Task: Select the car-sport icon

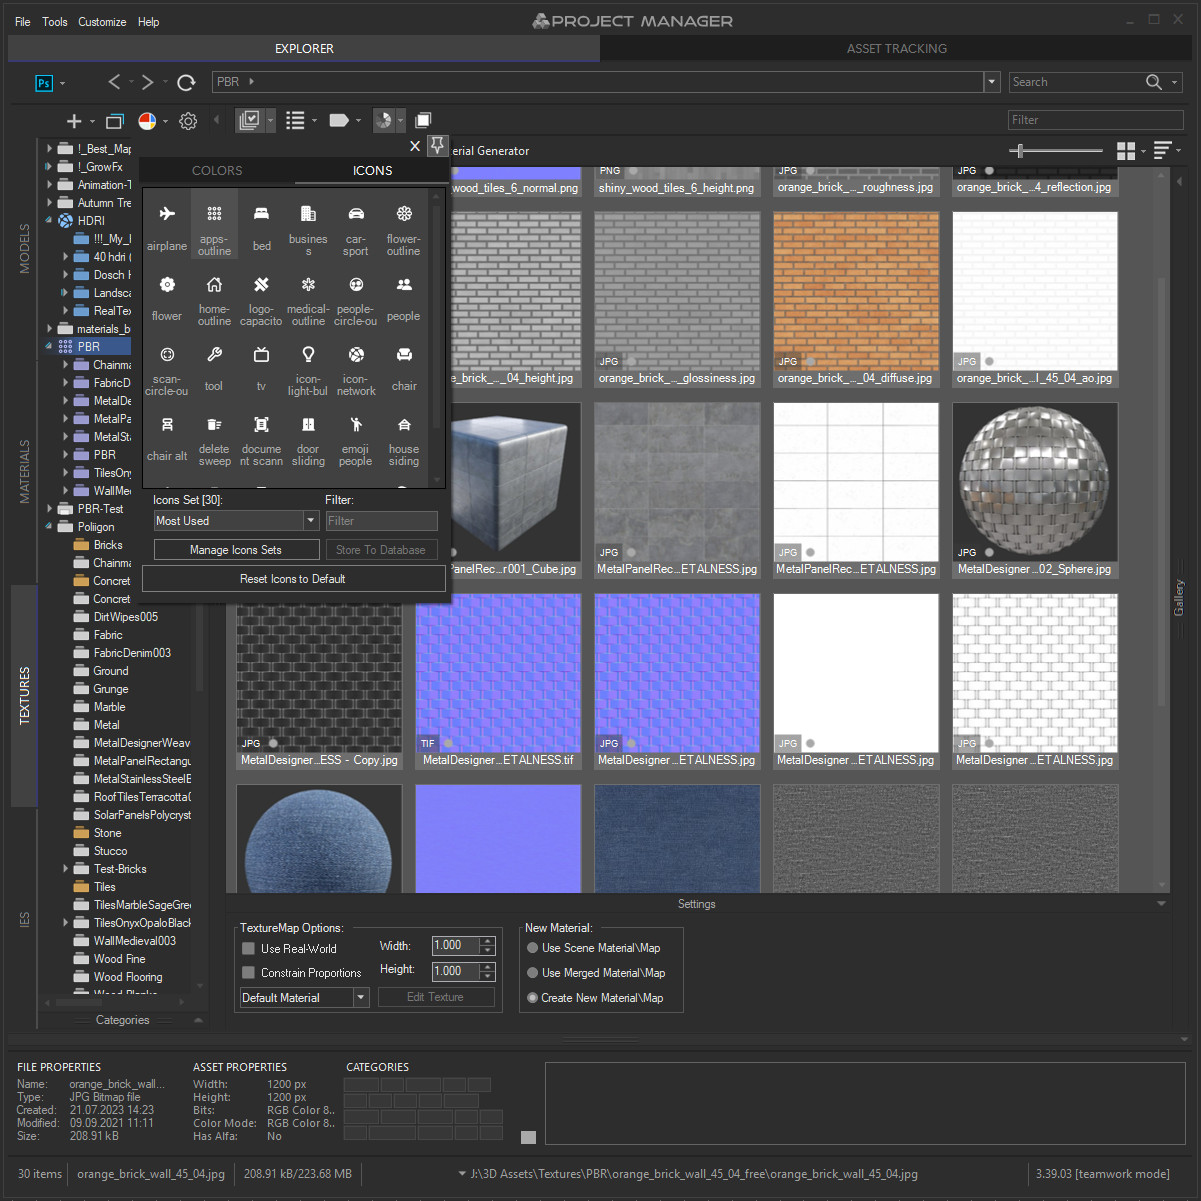Action: click(x=356, y=226)
